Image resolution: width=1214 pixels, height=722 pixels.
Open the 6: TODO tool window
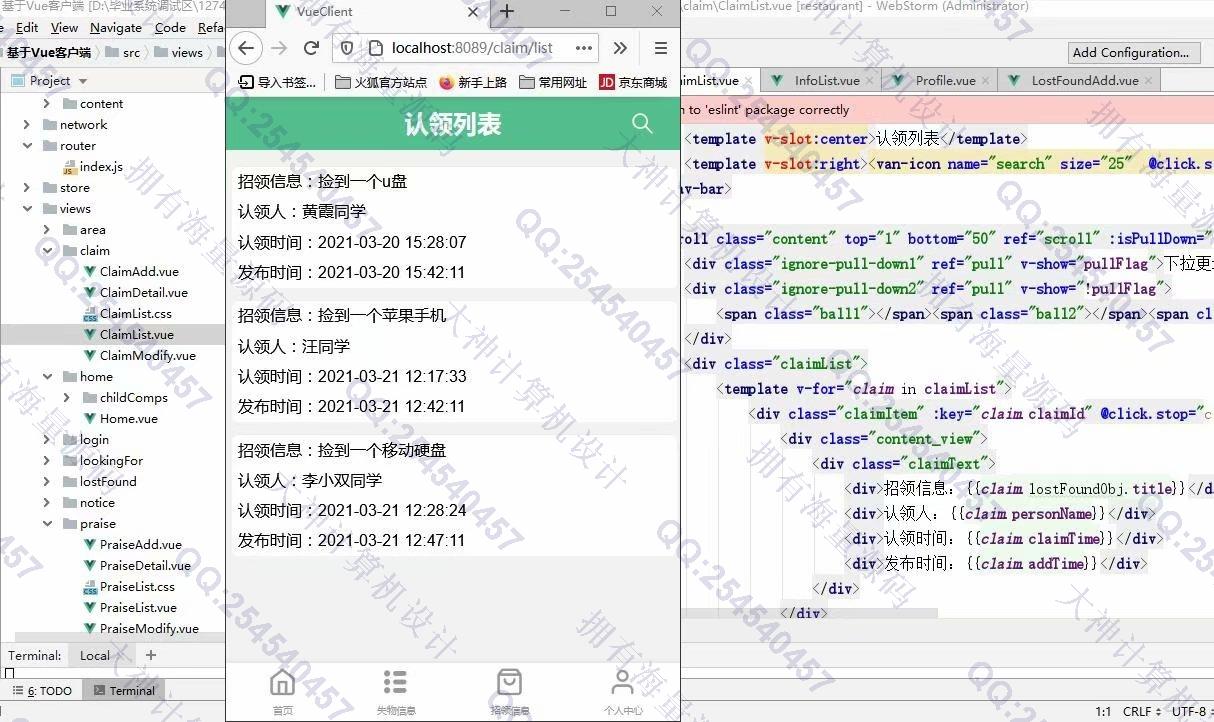point(42,691)
